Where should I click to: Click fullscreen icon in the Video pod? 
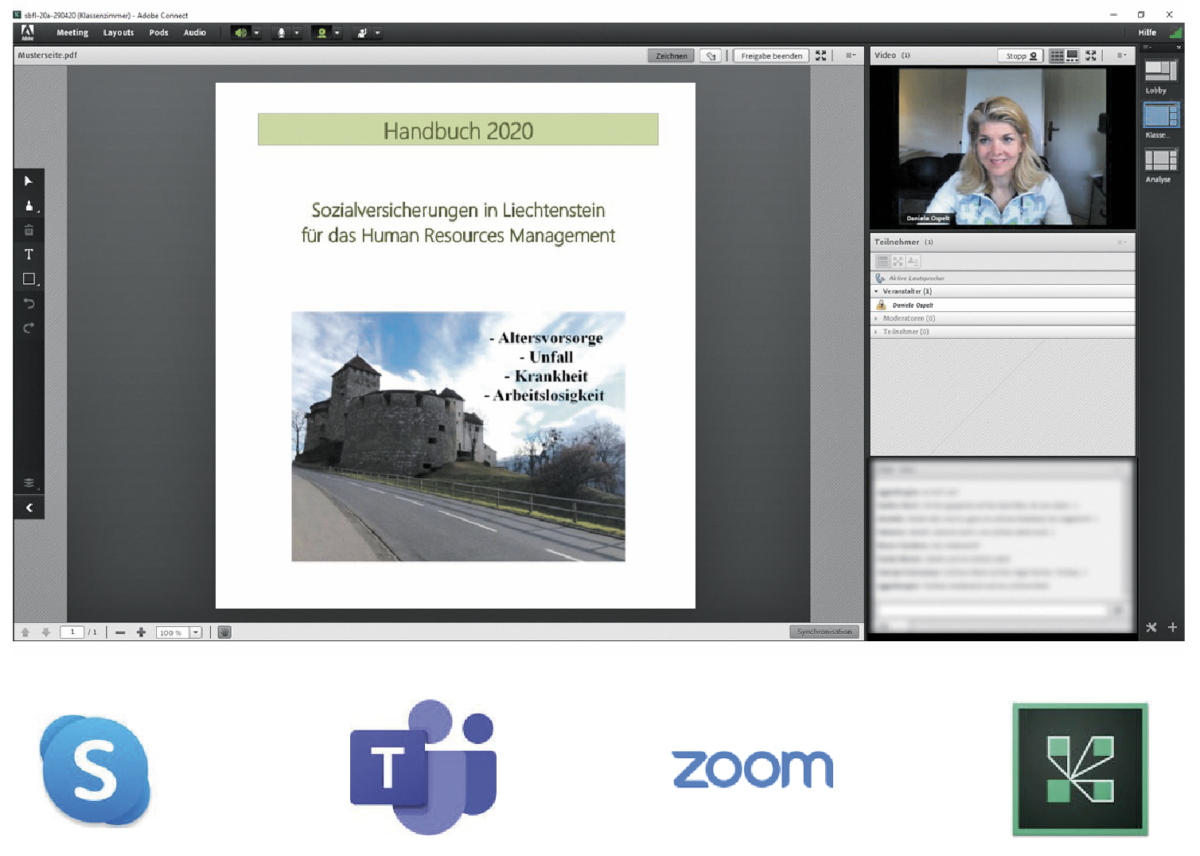coord(1091,56)
